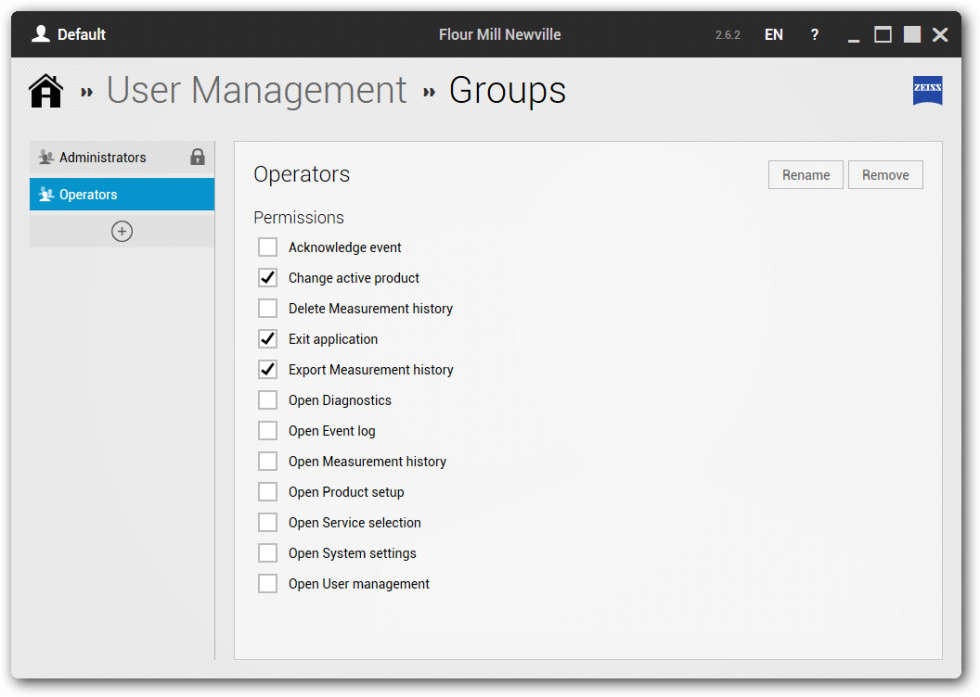Image resolution: width=980 pixels, height=697 pixels.
Task: Click the Default user profile icon
Action: coord(41,34)
